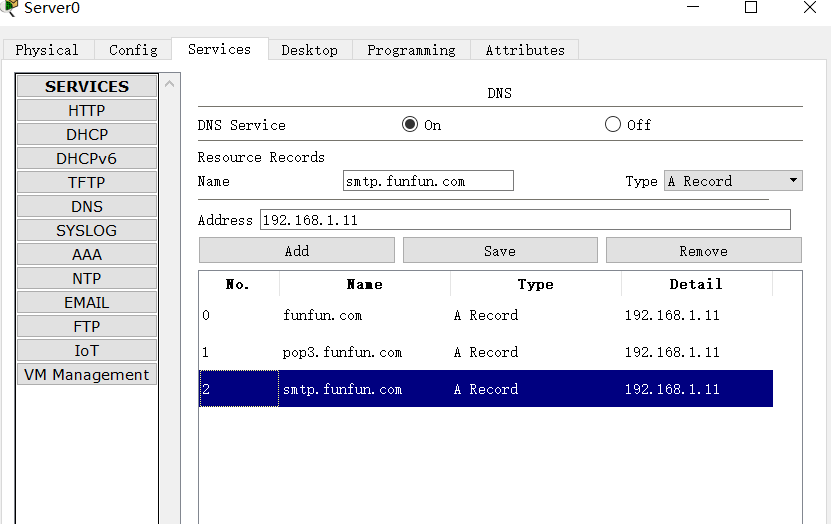
Task: Click the Type column header
Action: click(536, 284)
